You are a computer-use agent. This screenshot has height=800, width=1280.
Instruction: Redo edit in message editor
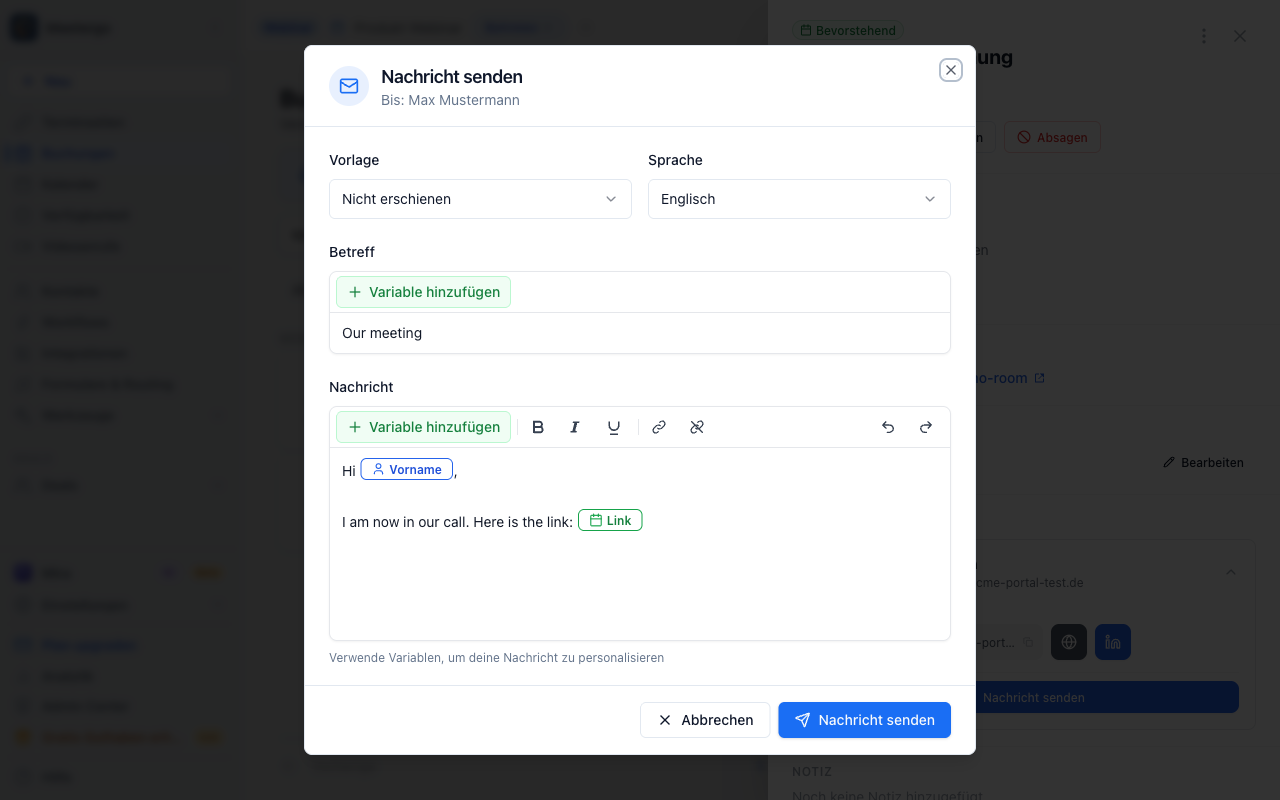click(926, 427)
